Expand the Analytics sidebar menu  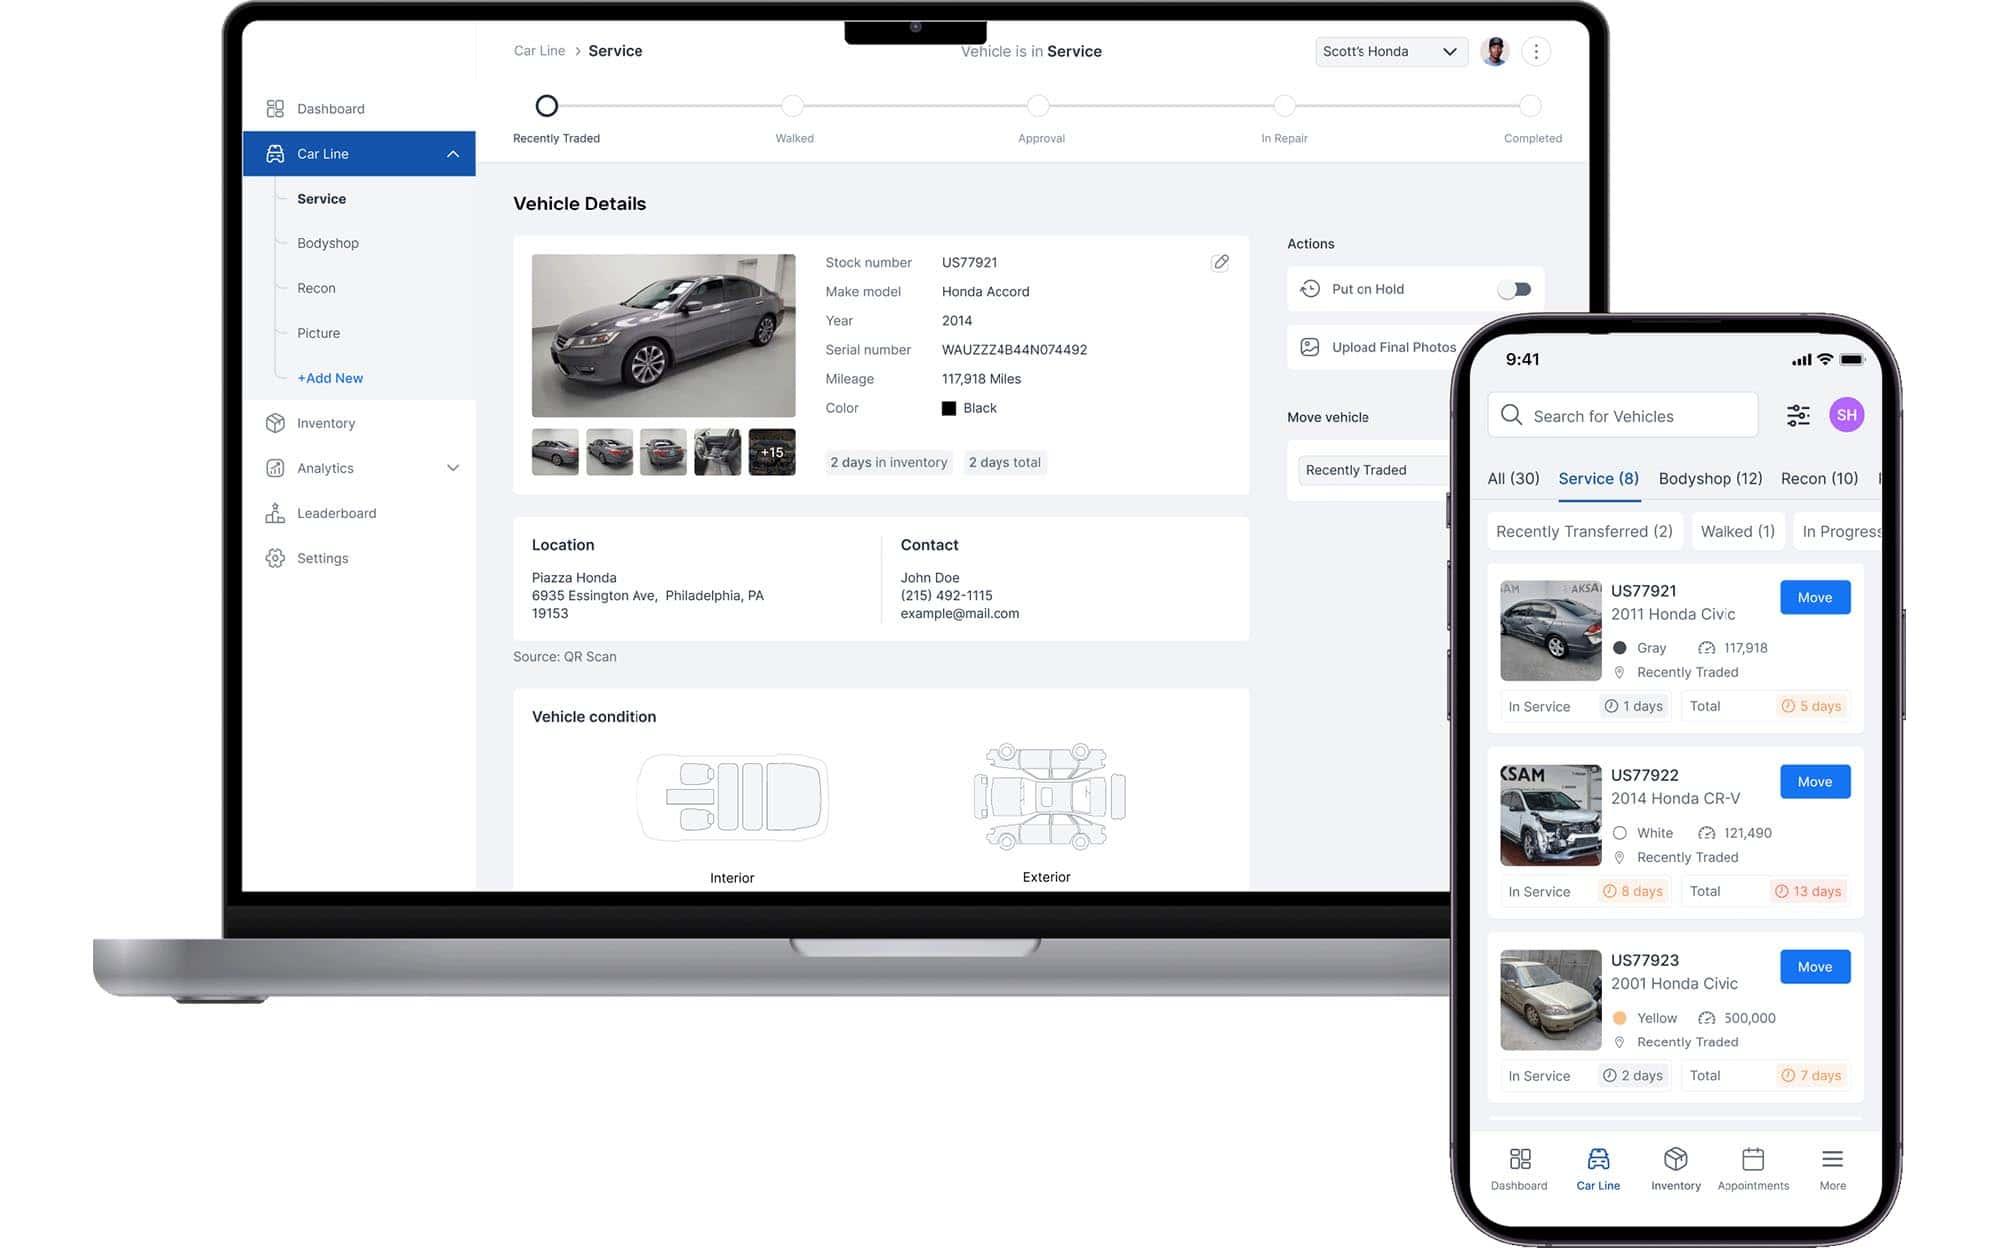pyautogui.click(x=453, y=468)
